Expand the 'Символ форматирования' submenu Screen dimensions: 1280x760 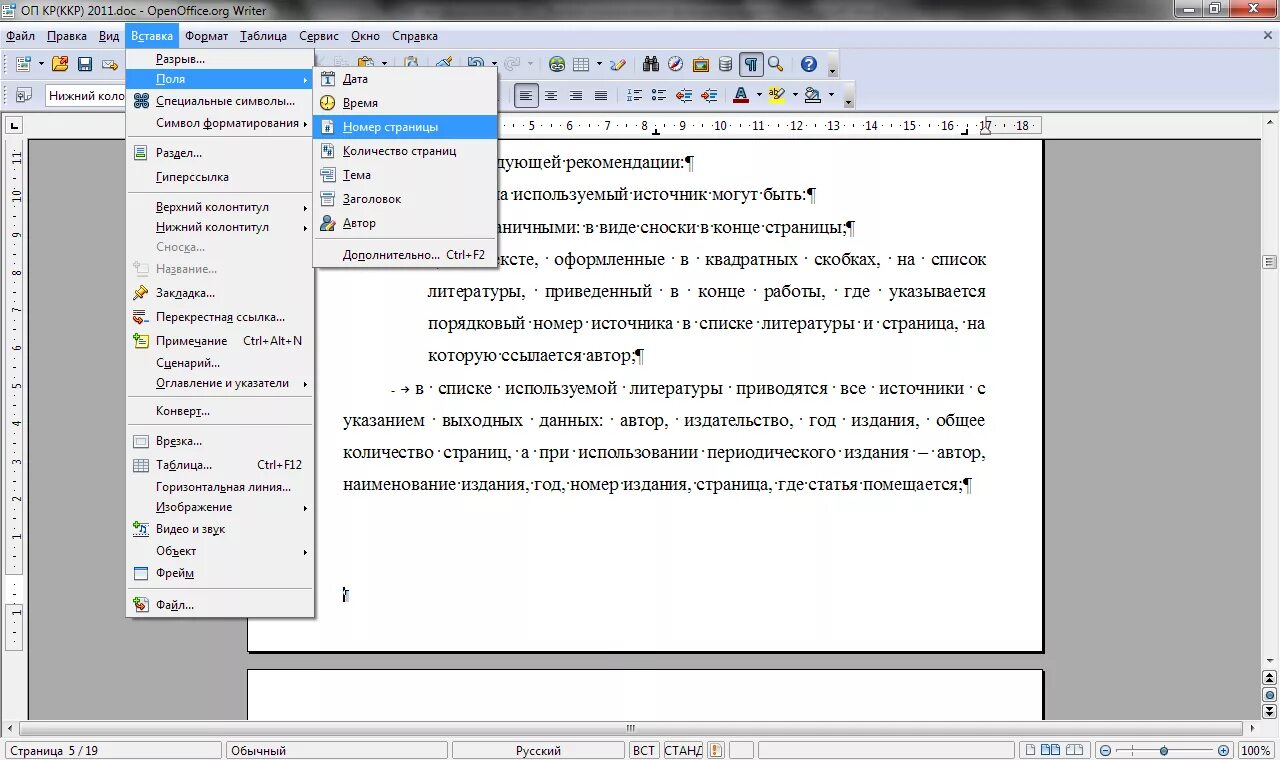click(x=220, y=123)
